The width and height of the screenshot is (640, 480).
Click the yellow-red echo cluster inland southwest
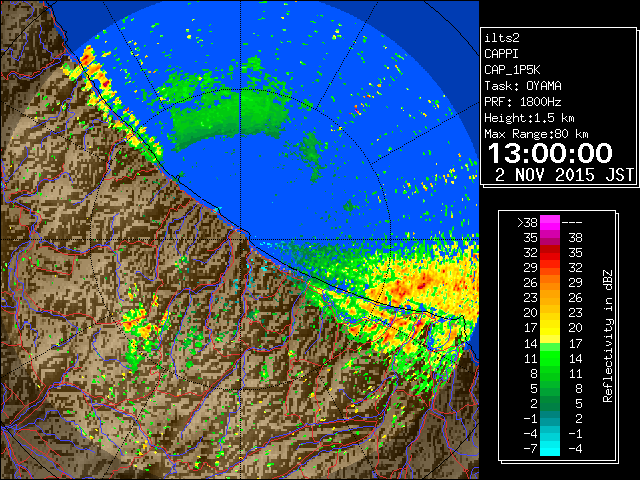point(143,322)
